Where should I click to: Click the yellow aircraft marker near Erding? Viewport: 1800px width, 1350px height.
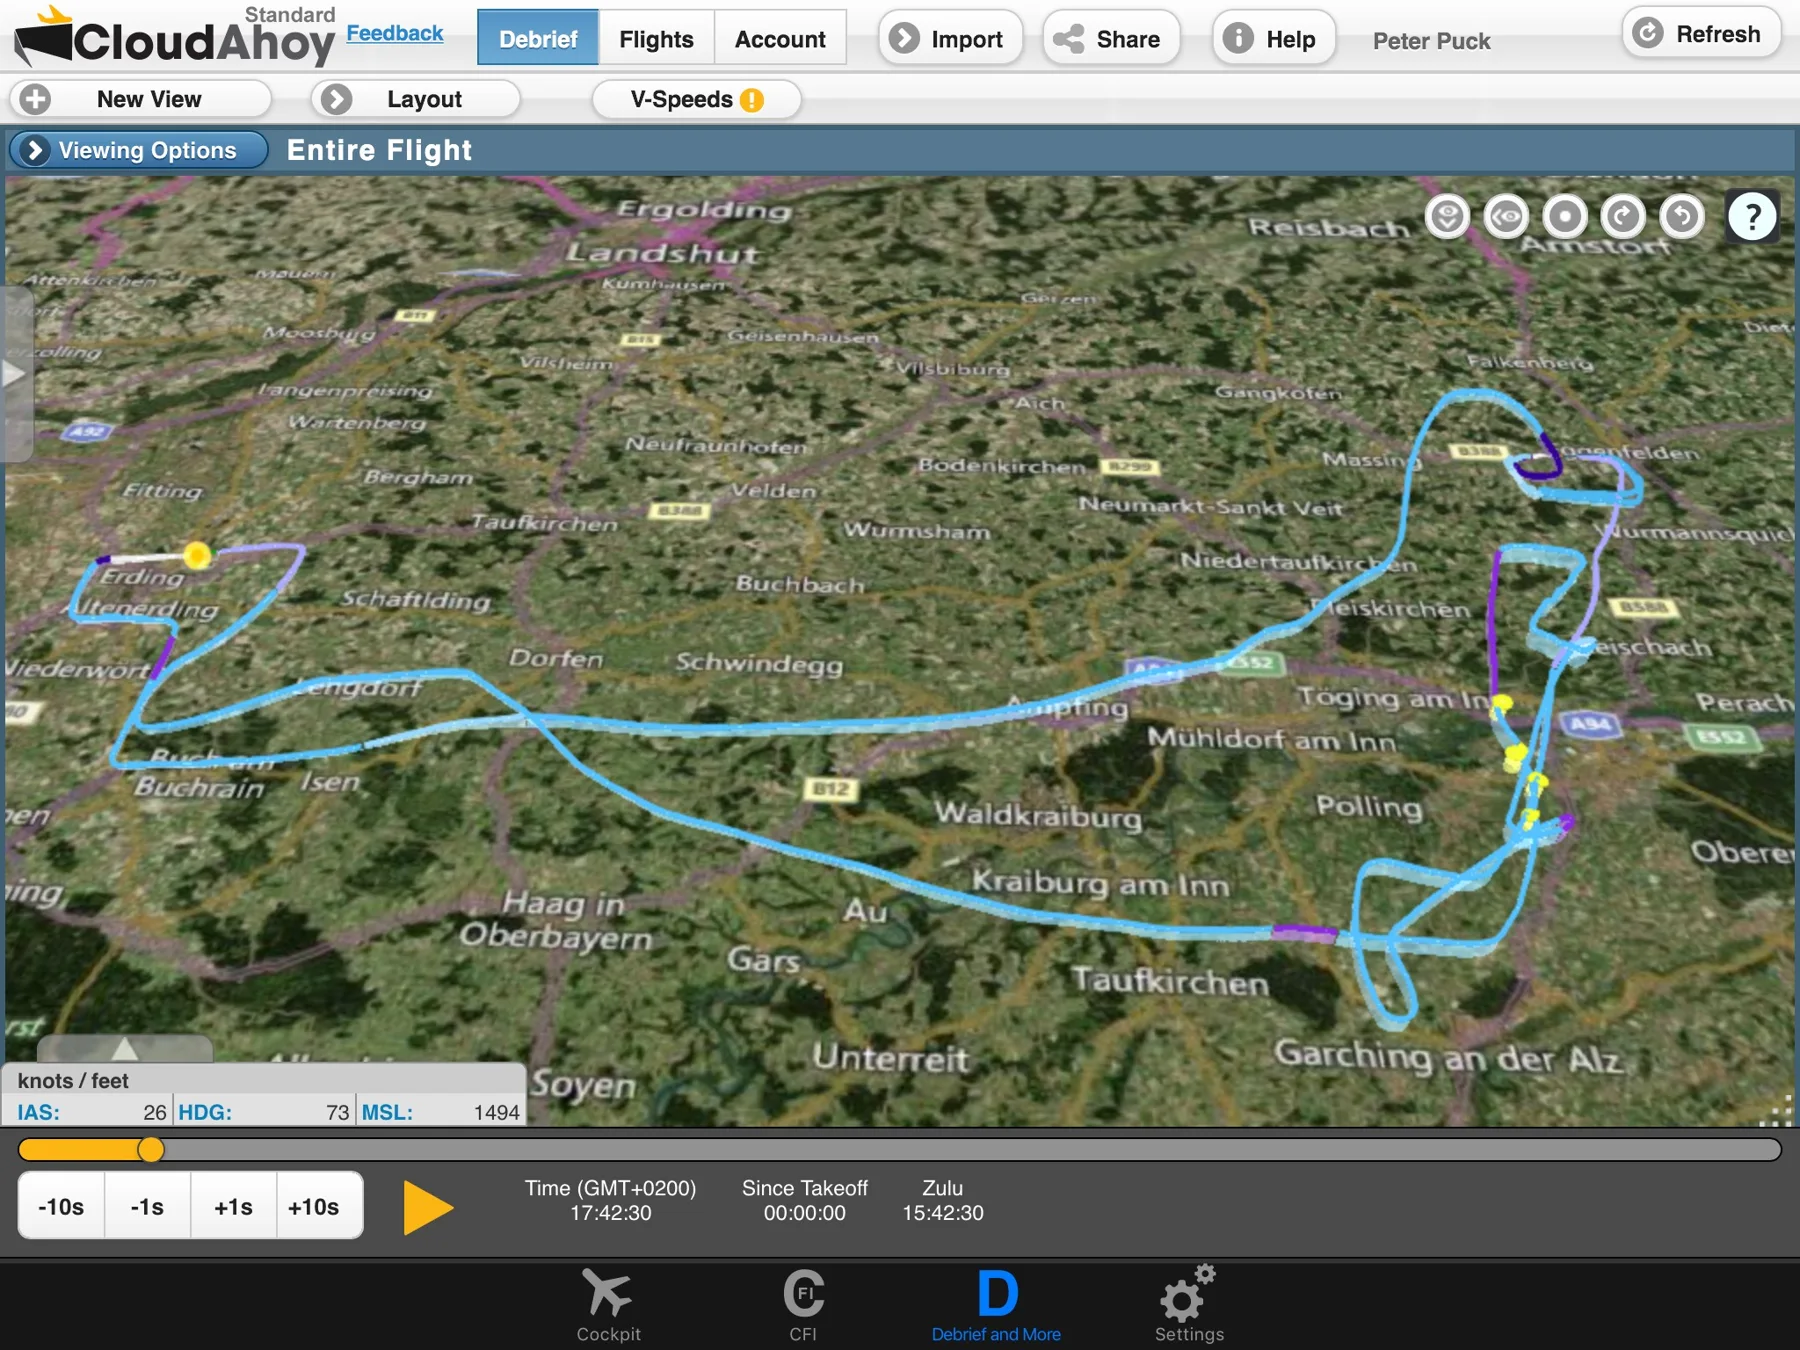(197, 555)
